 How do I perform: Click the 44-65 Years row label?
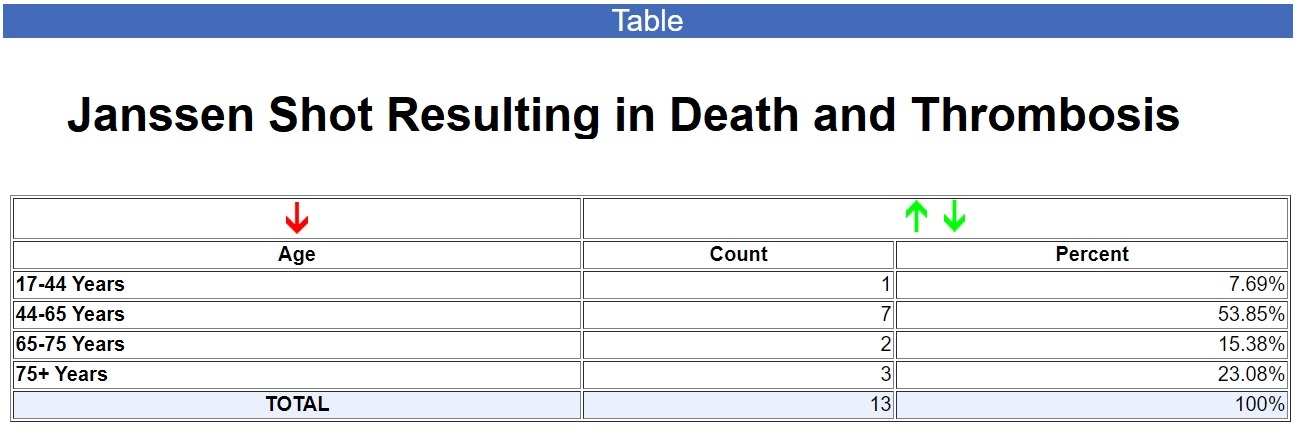point(70,314)
